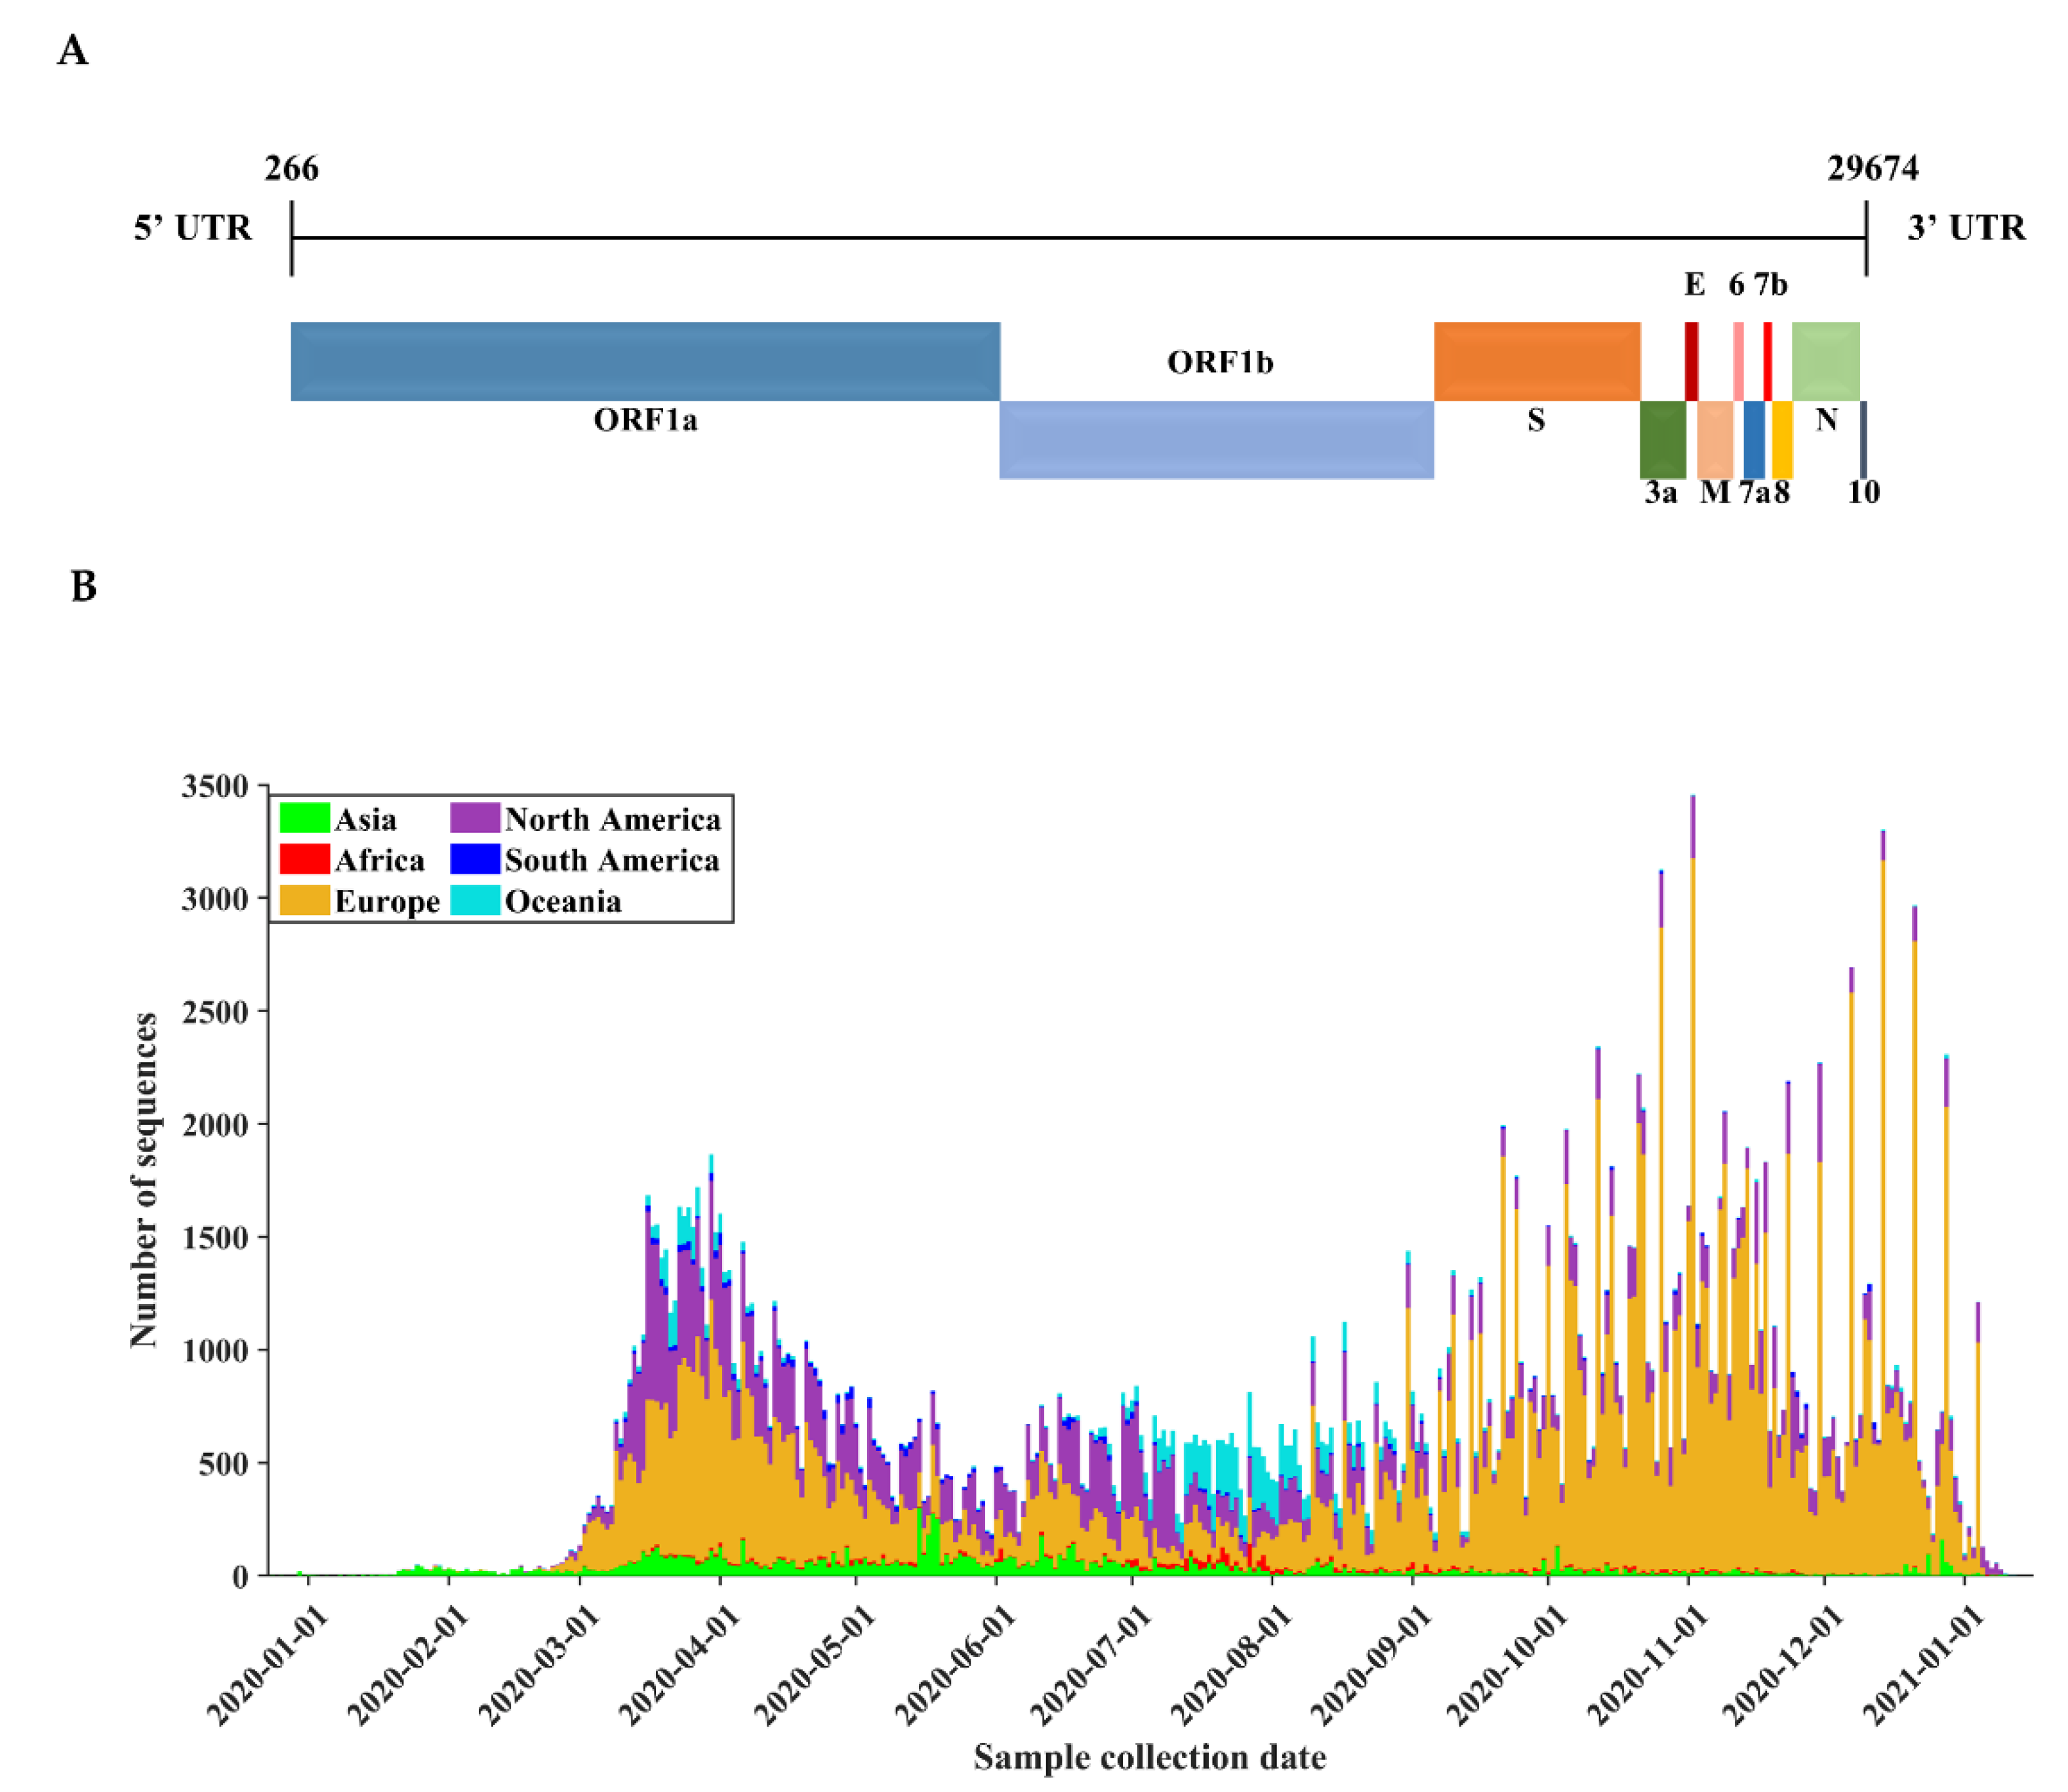
Task: Click the '1000' y-axis tick label
Action: pos(215,1350)
